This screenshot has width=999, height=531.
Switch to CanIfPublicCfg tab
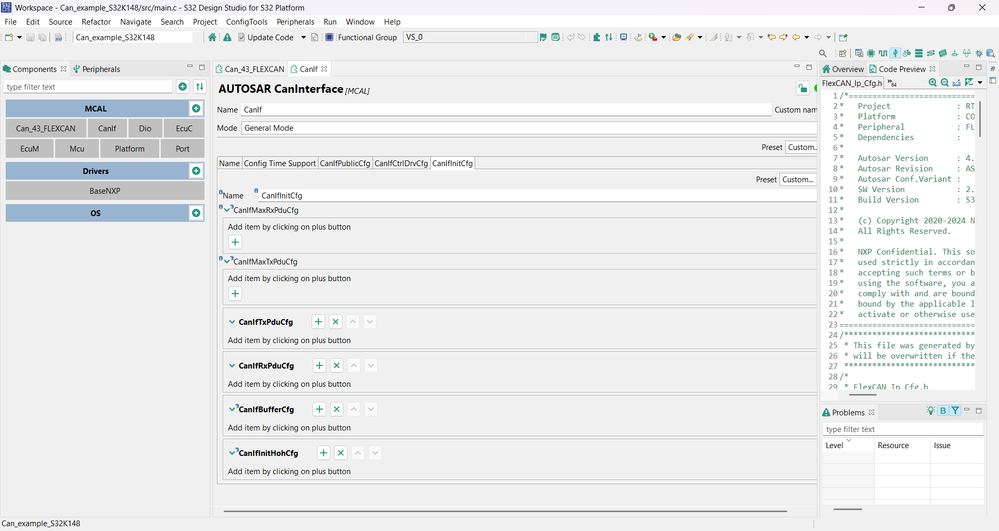tap(345, 163)
